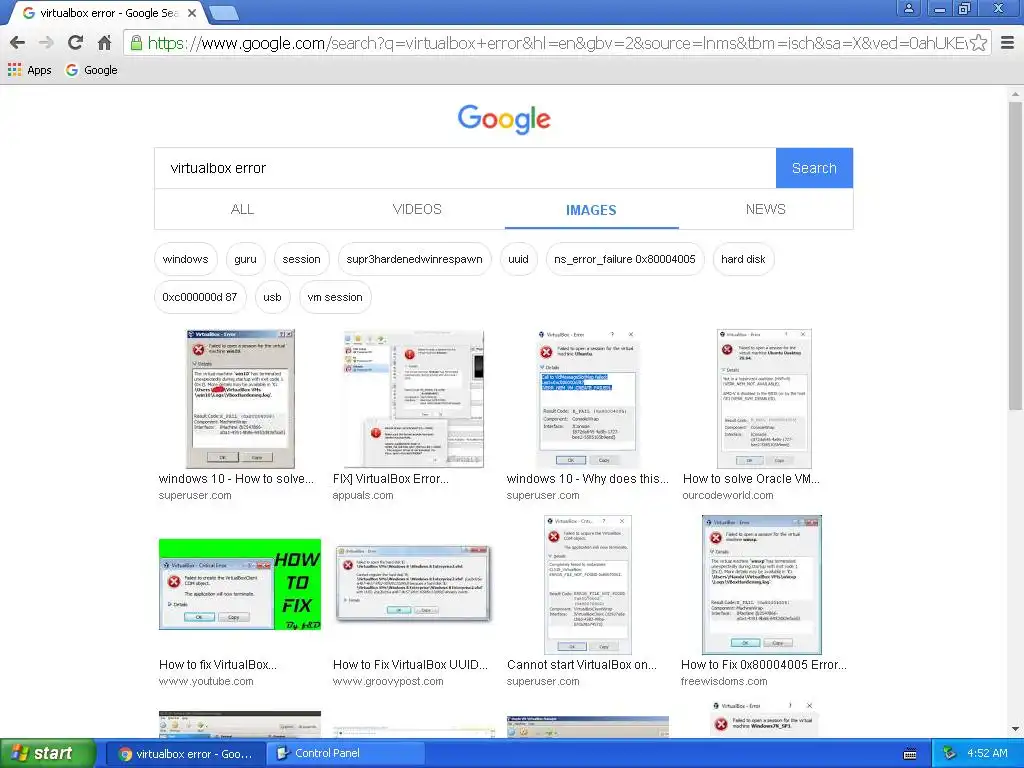
Task: Filter by the windows chip
Action: coord(185,259)
